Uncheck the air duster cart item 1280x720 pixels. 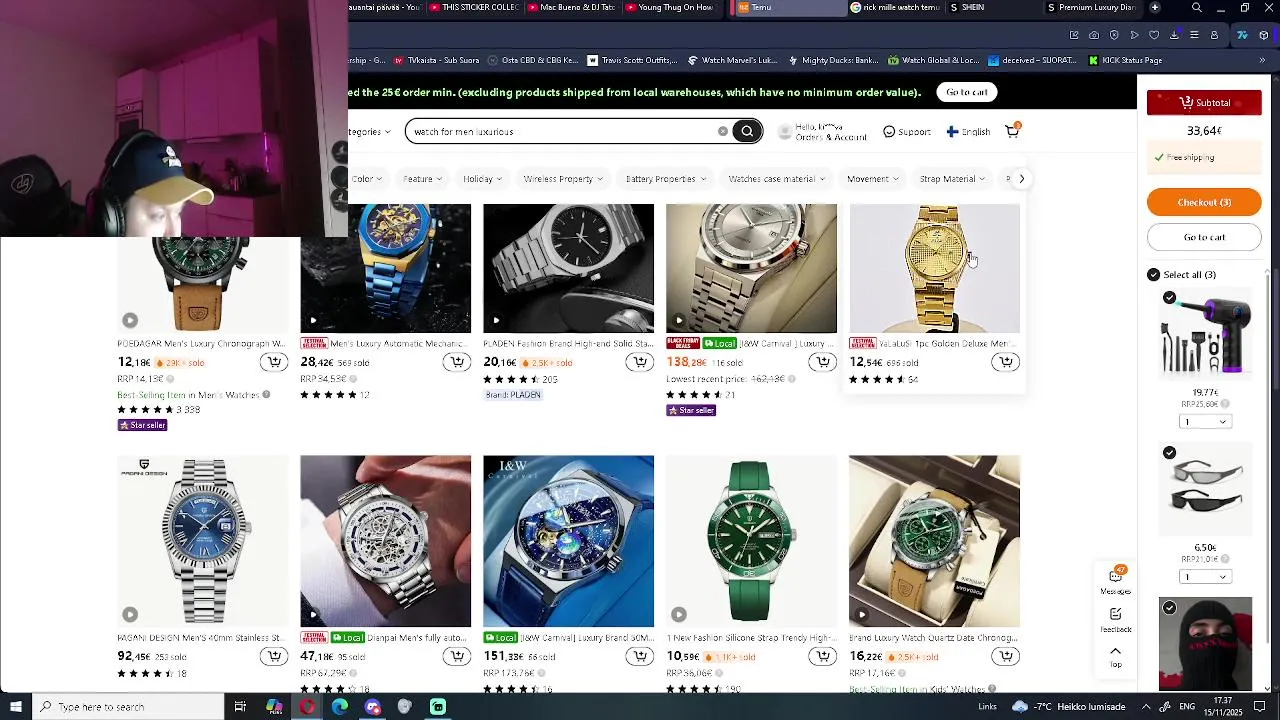[1169, 297]
